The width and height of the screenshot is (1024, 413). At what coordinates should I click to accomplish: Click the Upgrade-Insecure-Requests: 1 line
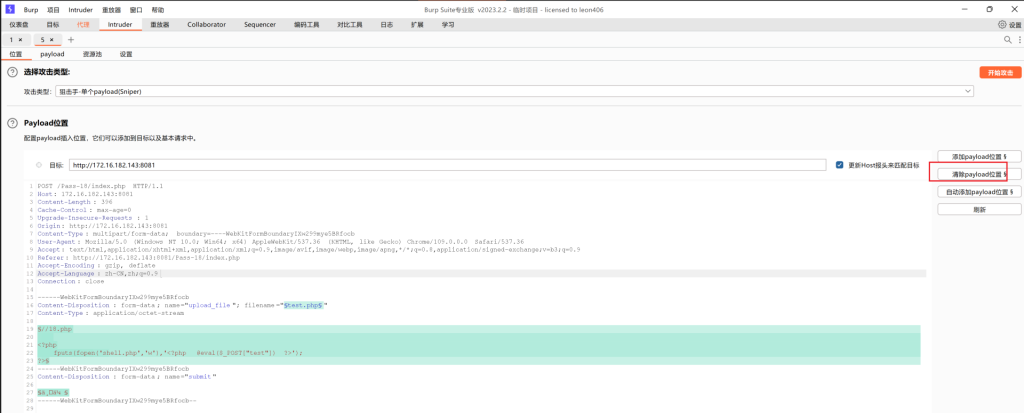(93, 218)
